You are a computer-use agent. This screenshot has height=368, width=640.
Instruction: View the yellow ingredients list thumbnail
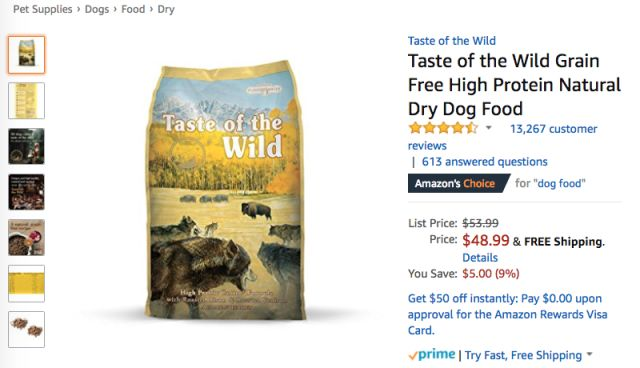pos(27,100)
